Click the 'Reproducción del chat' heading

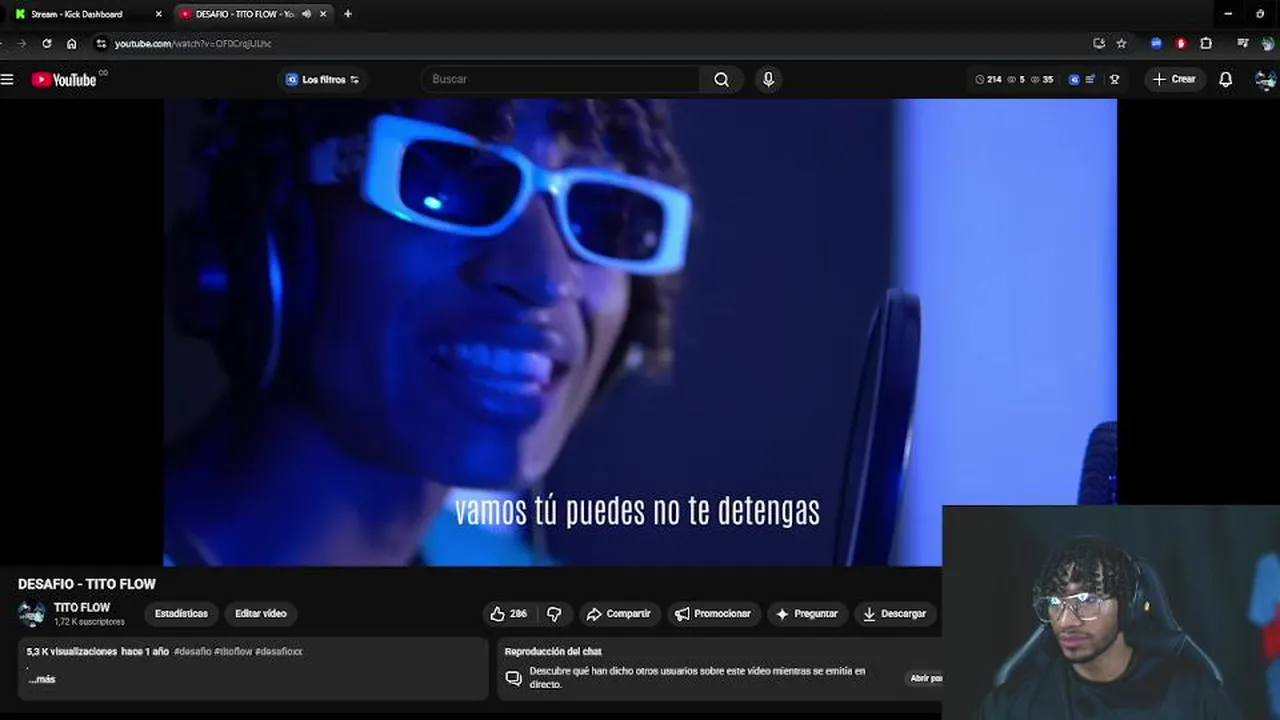(553, 652)
